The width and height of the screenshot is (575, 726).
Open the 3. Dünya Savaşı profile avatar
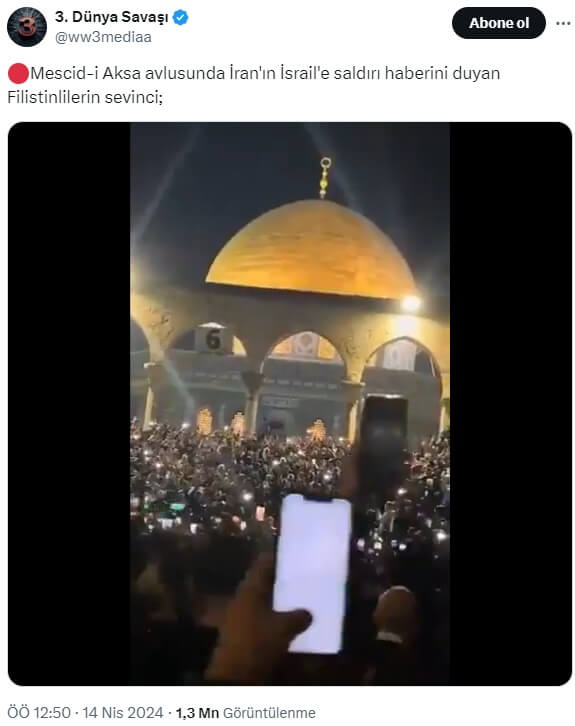[x=27, y=27]
